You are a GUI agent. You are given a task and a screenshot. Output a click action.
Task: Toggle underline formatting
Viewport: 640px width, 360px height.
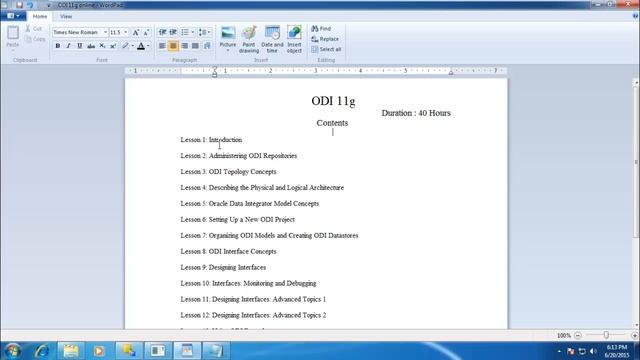[x=80, y=46]
